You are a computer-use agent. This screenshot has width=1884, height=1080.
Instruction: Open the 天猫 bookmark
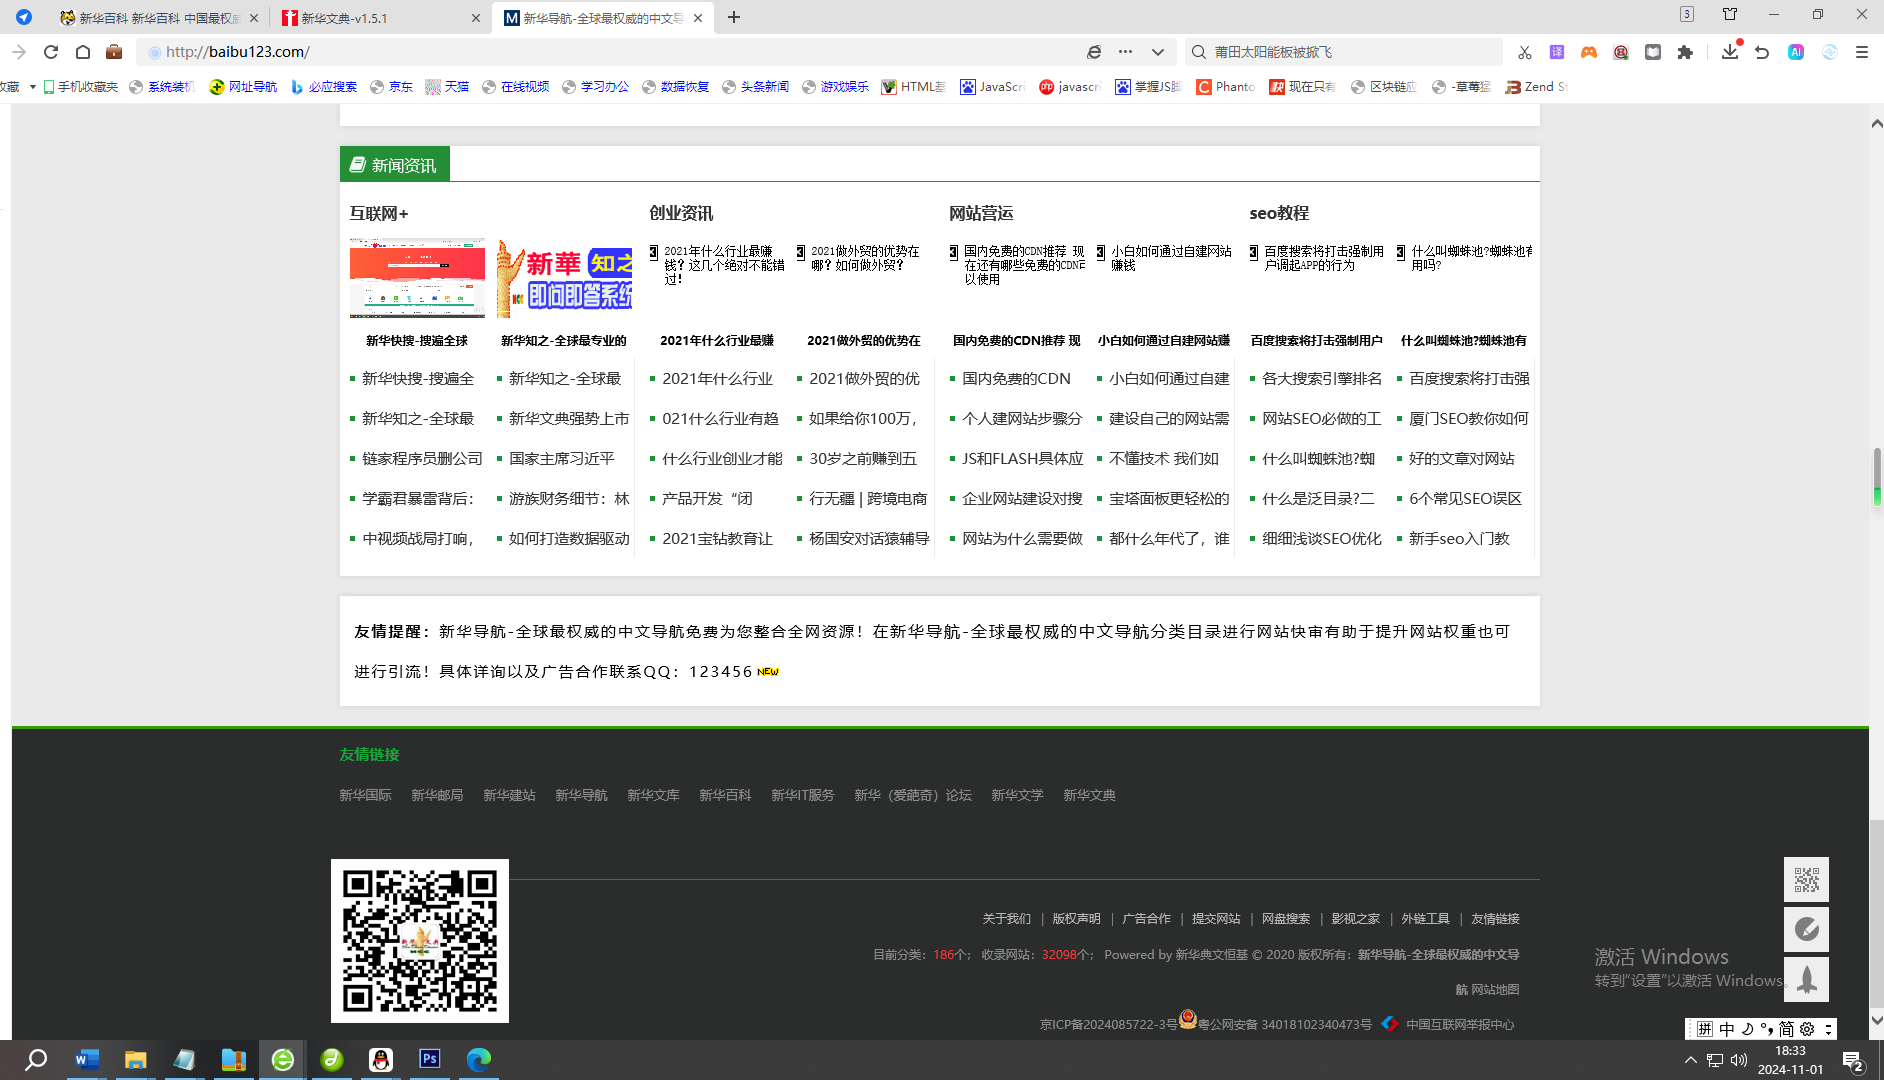click(x=447, y=87)
